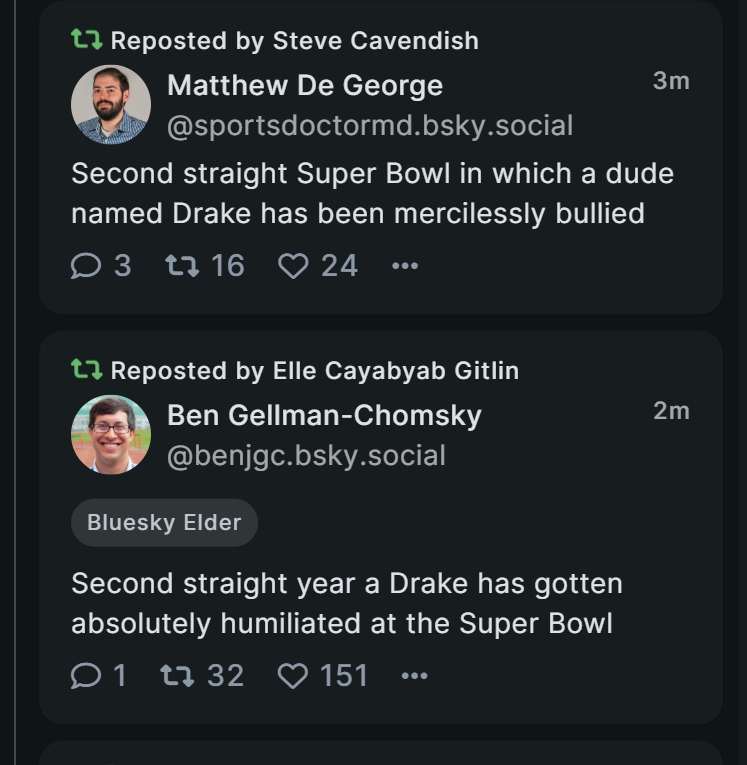Like Ben Gellman-Chomsky's post
Image resolution: width=747 pixels, height=765 pixels.
point(292,676)
